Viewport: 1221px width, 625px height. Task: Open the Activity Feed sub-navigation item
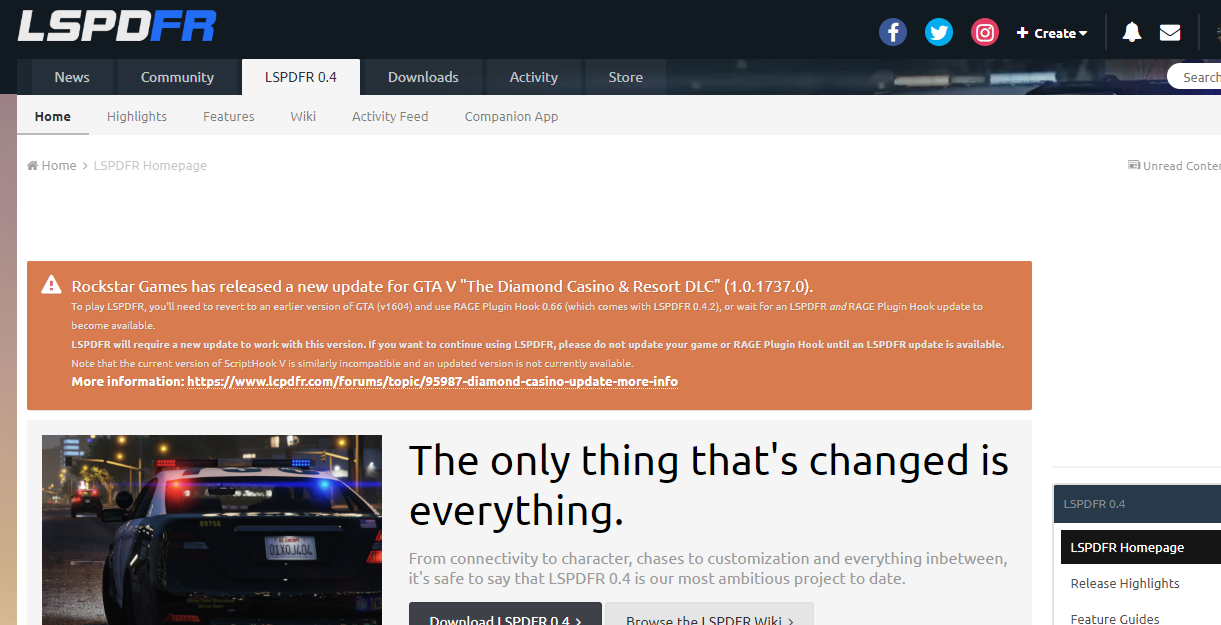coord(390,116)
